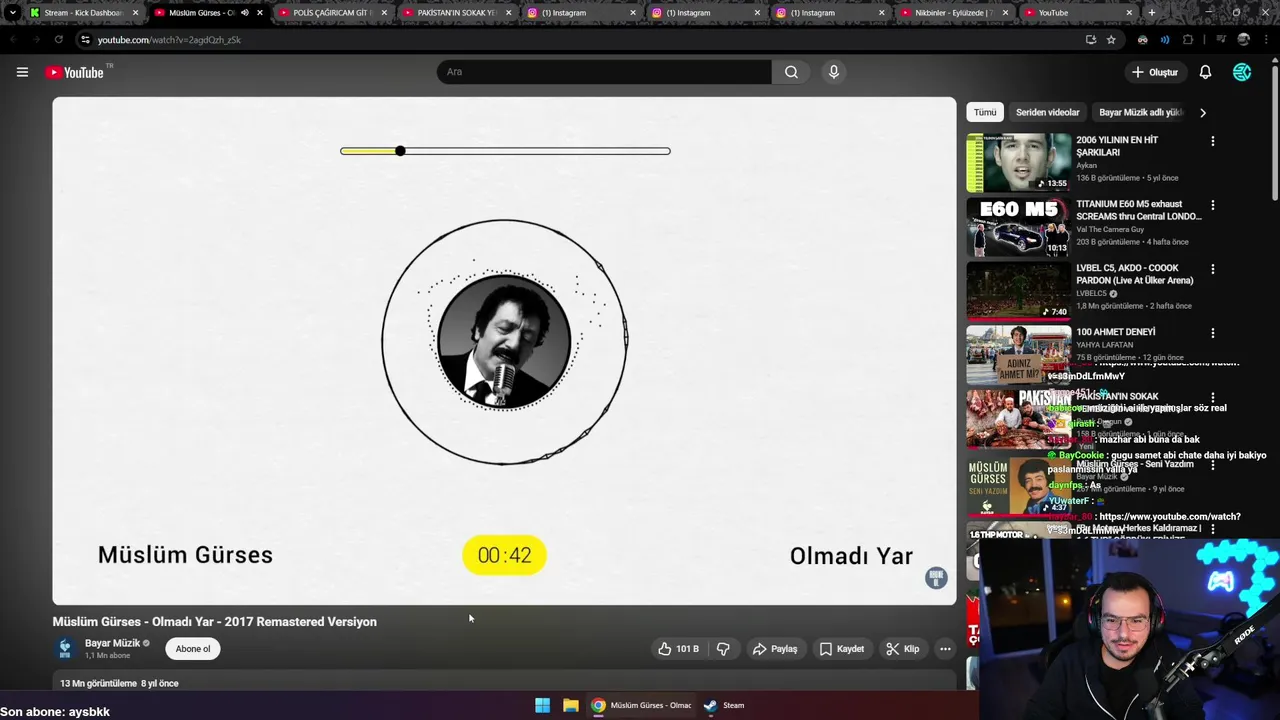Close the POLİS ÇAĞIRICAM GİT tab
This screenshot has height=720, width=1280.
point(384,13)
